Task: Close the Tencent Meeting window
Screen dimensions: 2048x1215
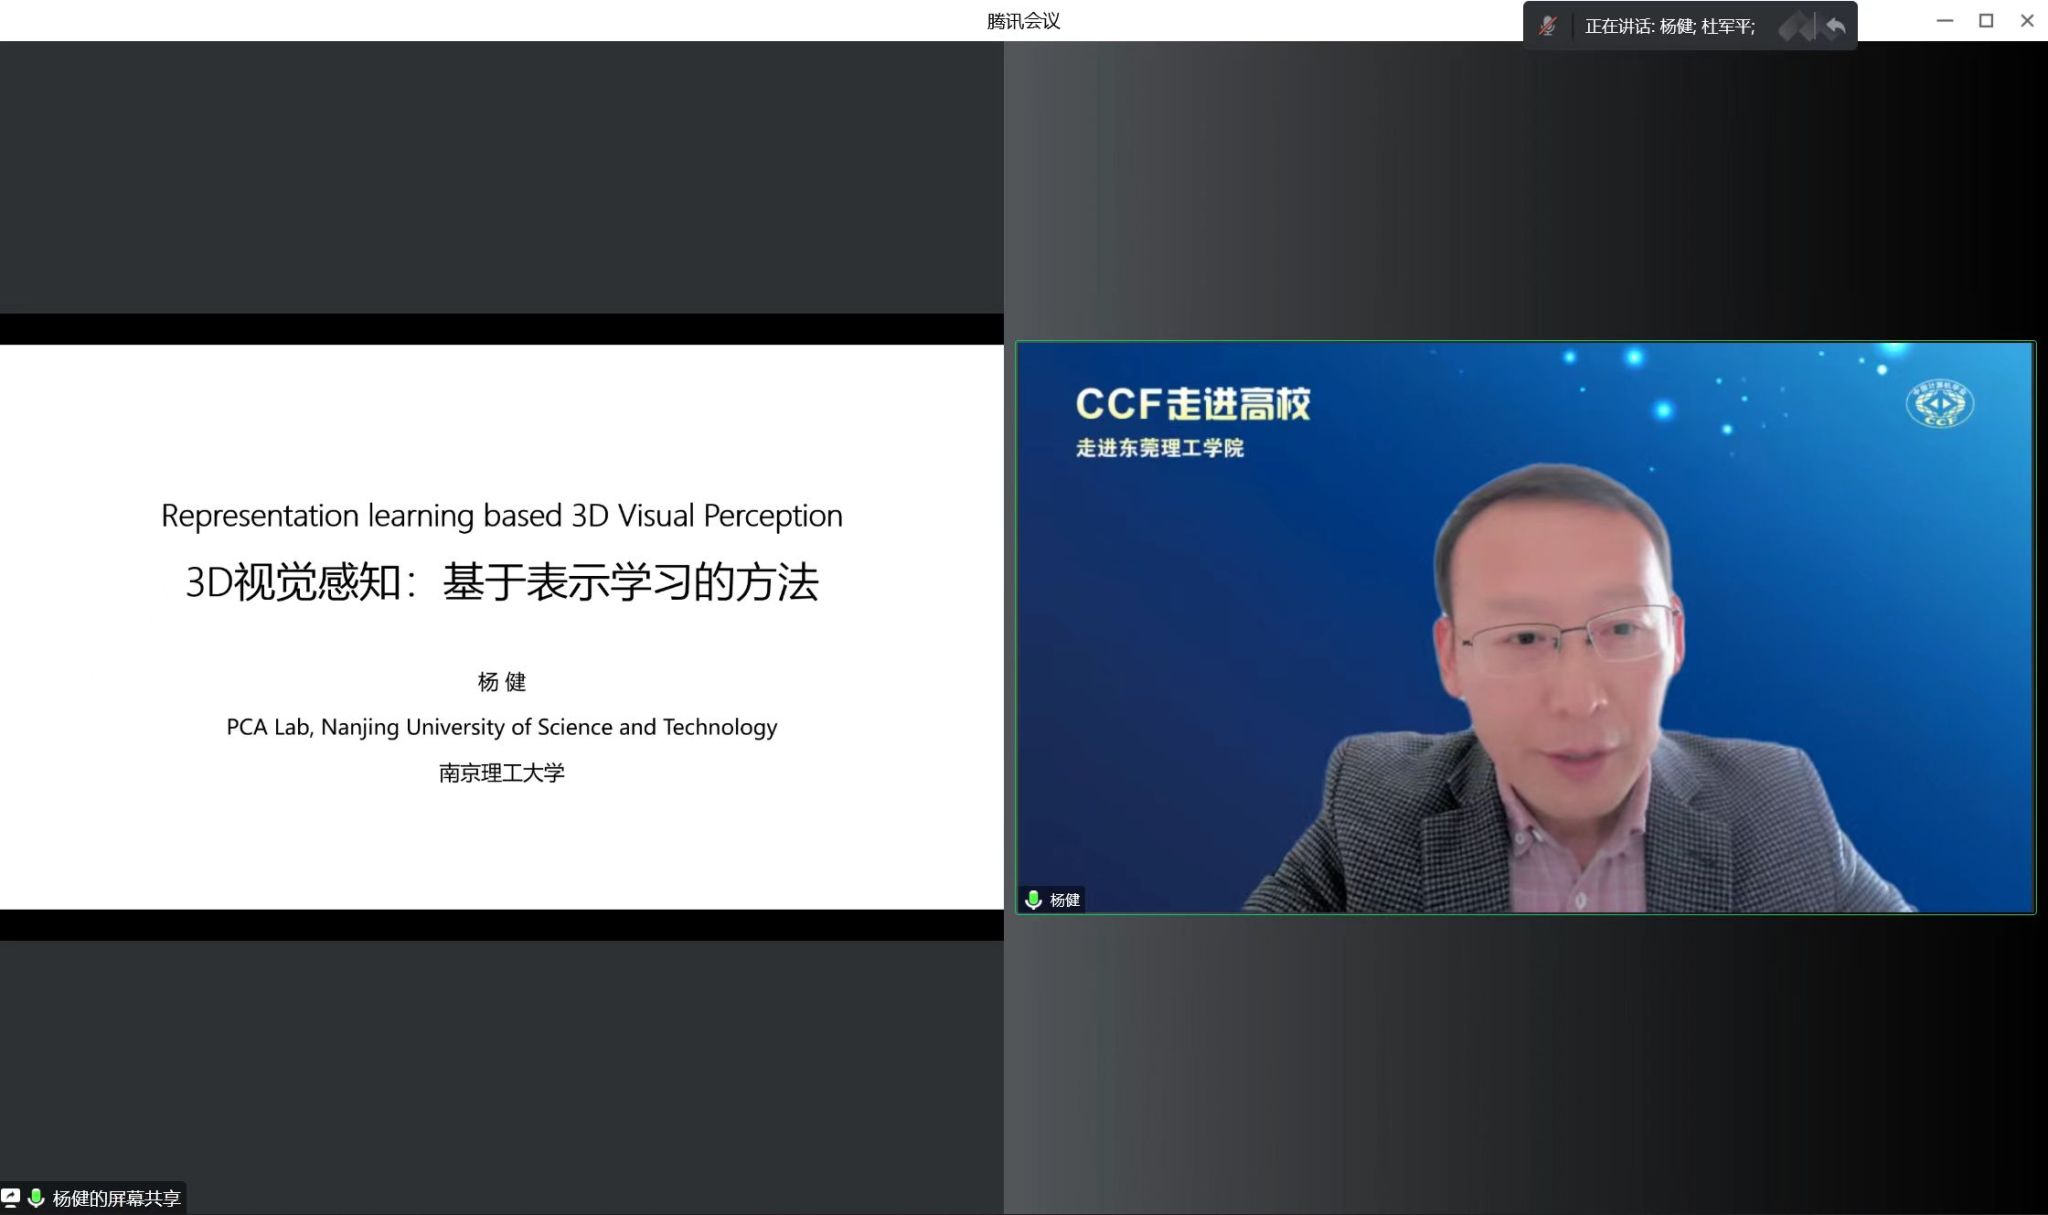Action: [2027, 21]
